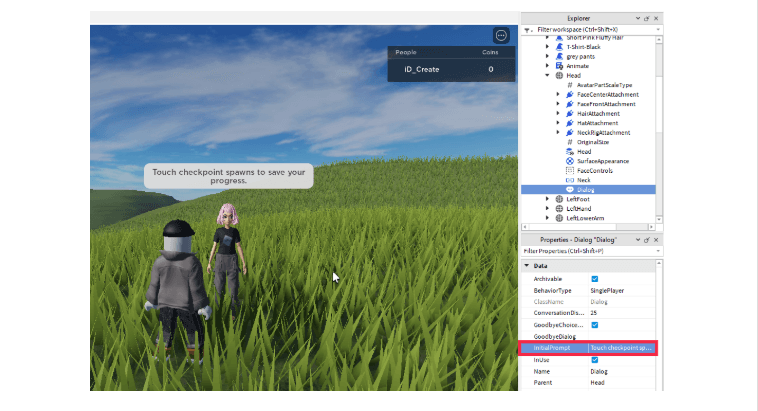Click the LeftFoot part icon
This screenshot has height=411, width=758.
tap(559, 199)
